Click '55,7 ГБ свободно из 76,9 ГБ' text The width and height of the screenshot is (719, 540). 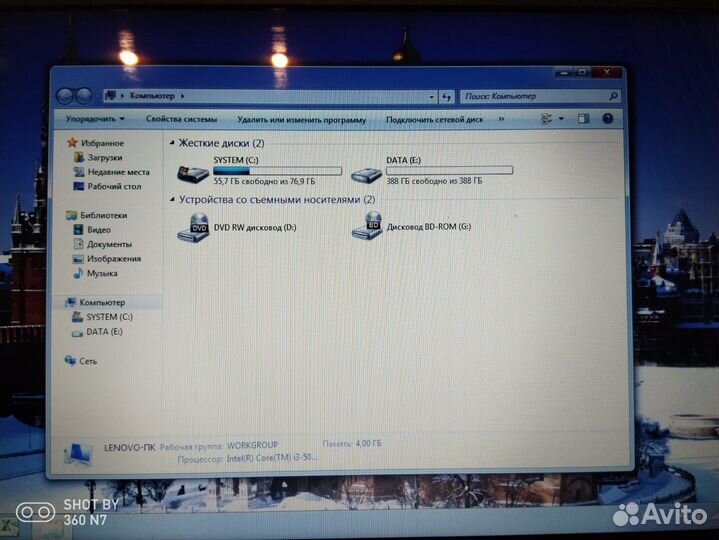pyautogui.click(x=264, y=182)
